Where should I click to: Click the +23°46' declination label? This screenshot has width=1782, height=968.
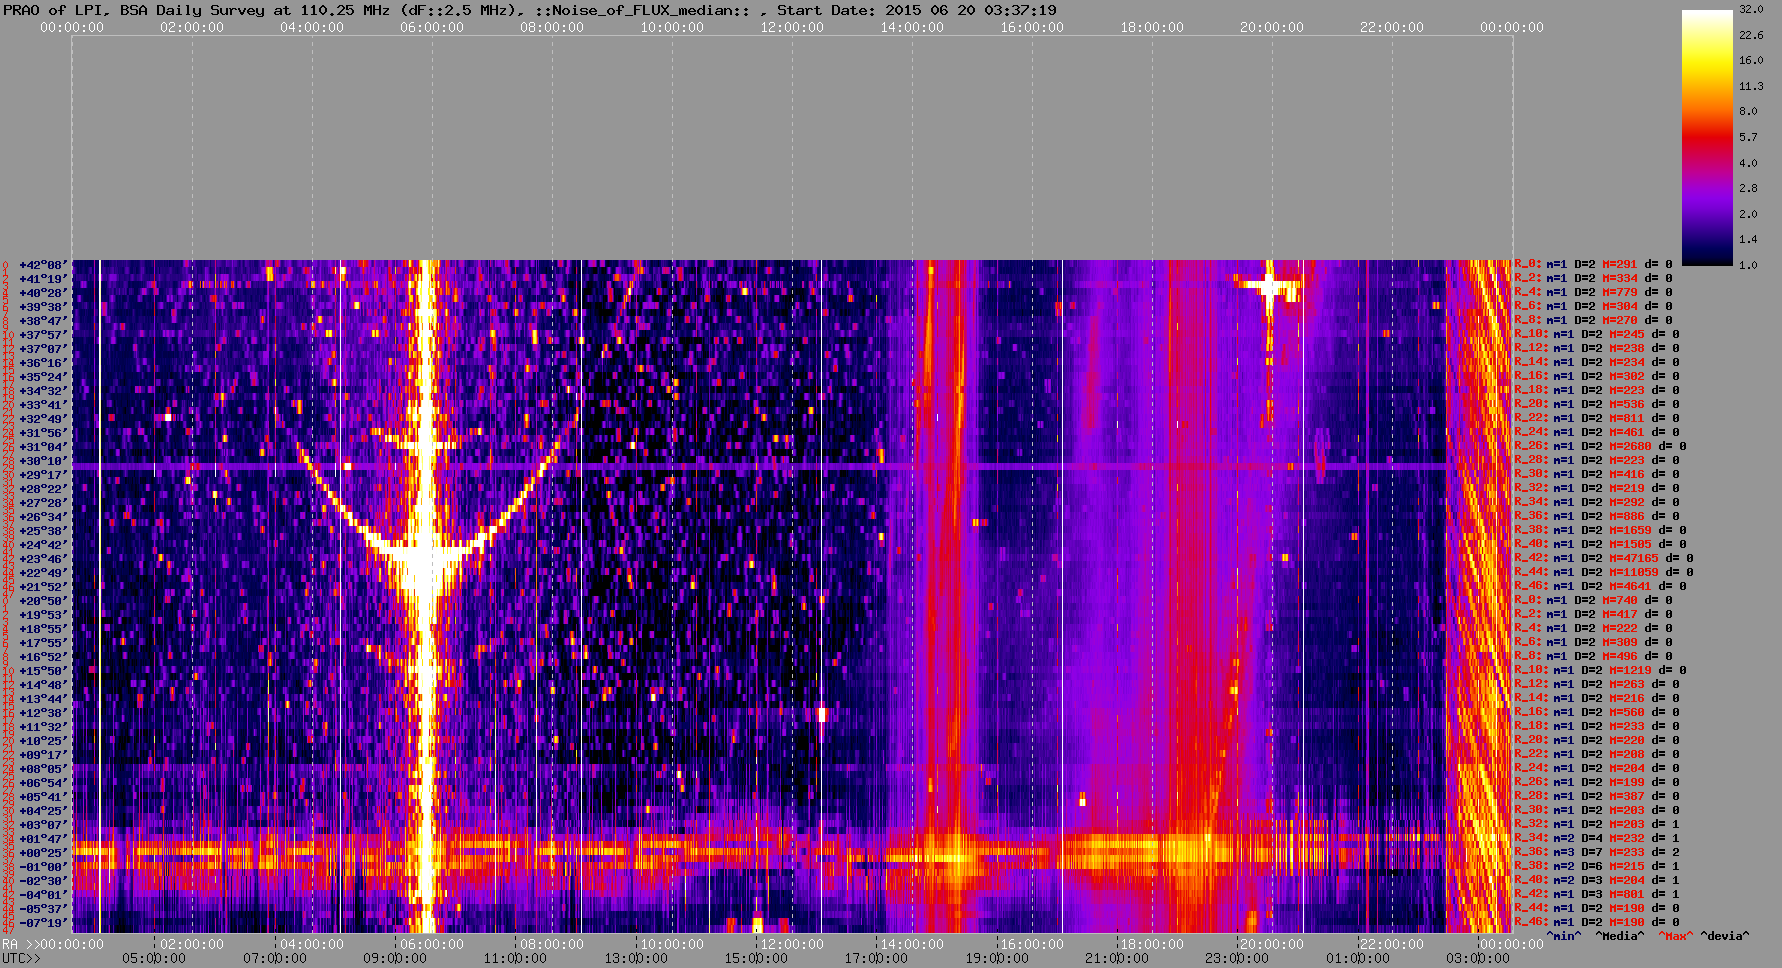pos(43,559)
